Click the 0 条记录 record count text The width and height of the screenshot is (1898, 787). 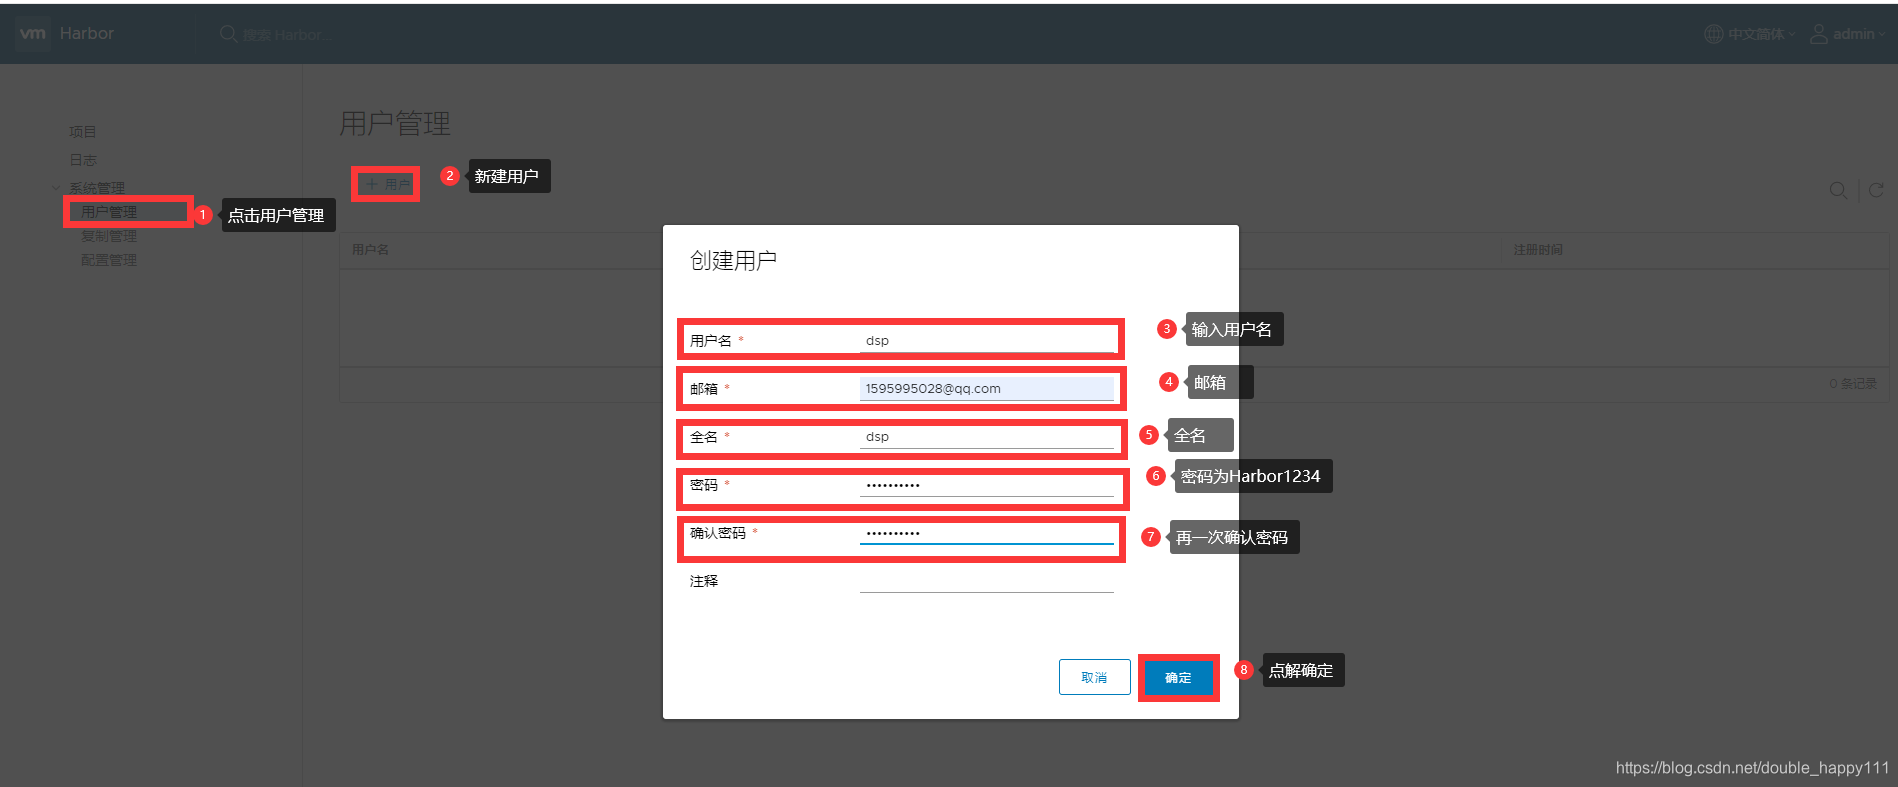[x=1853, y=384]
